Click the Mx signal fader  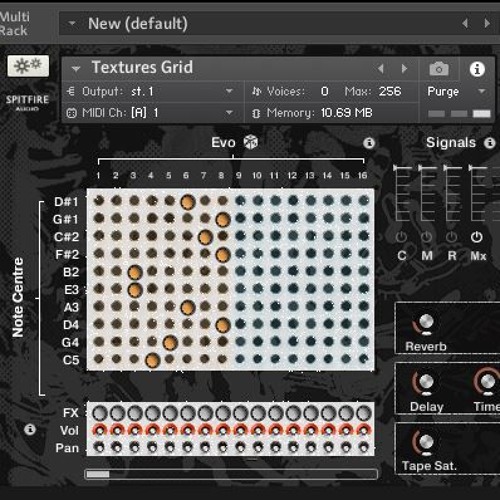tap(477, 192)
